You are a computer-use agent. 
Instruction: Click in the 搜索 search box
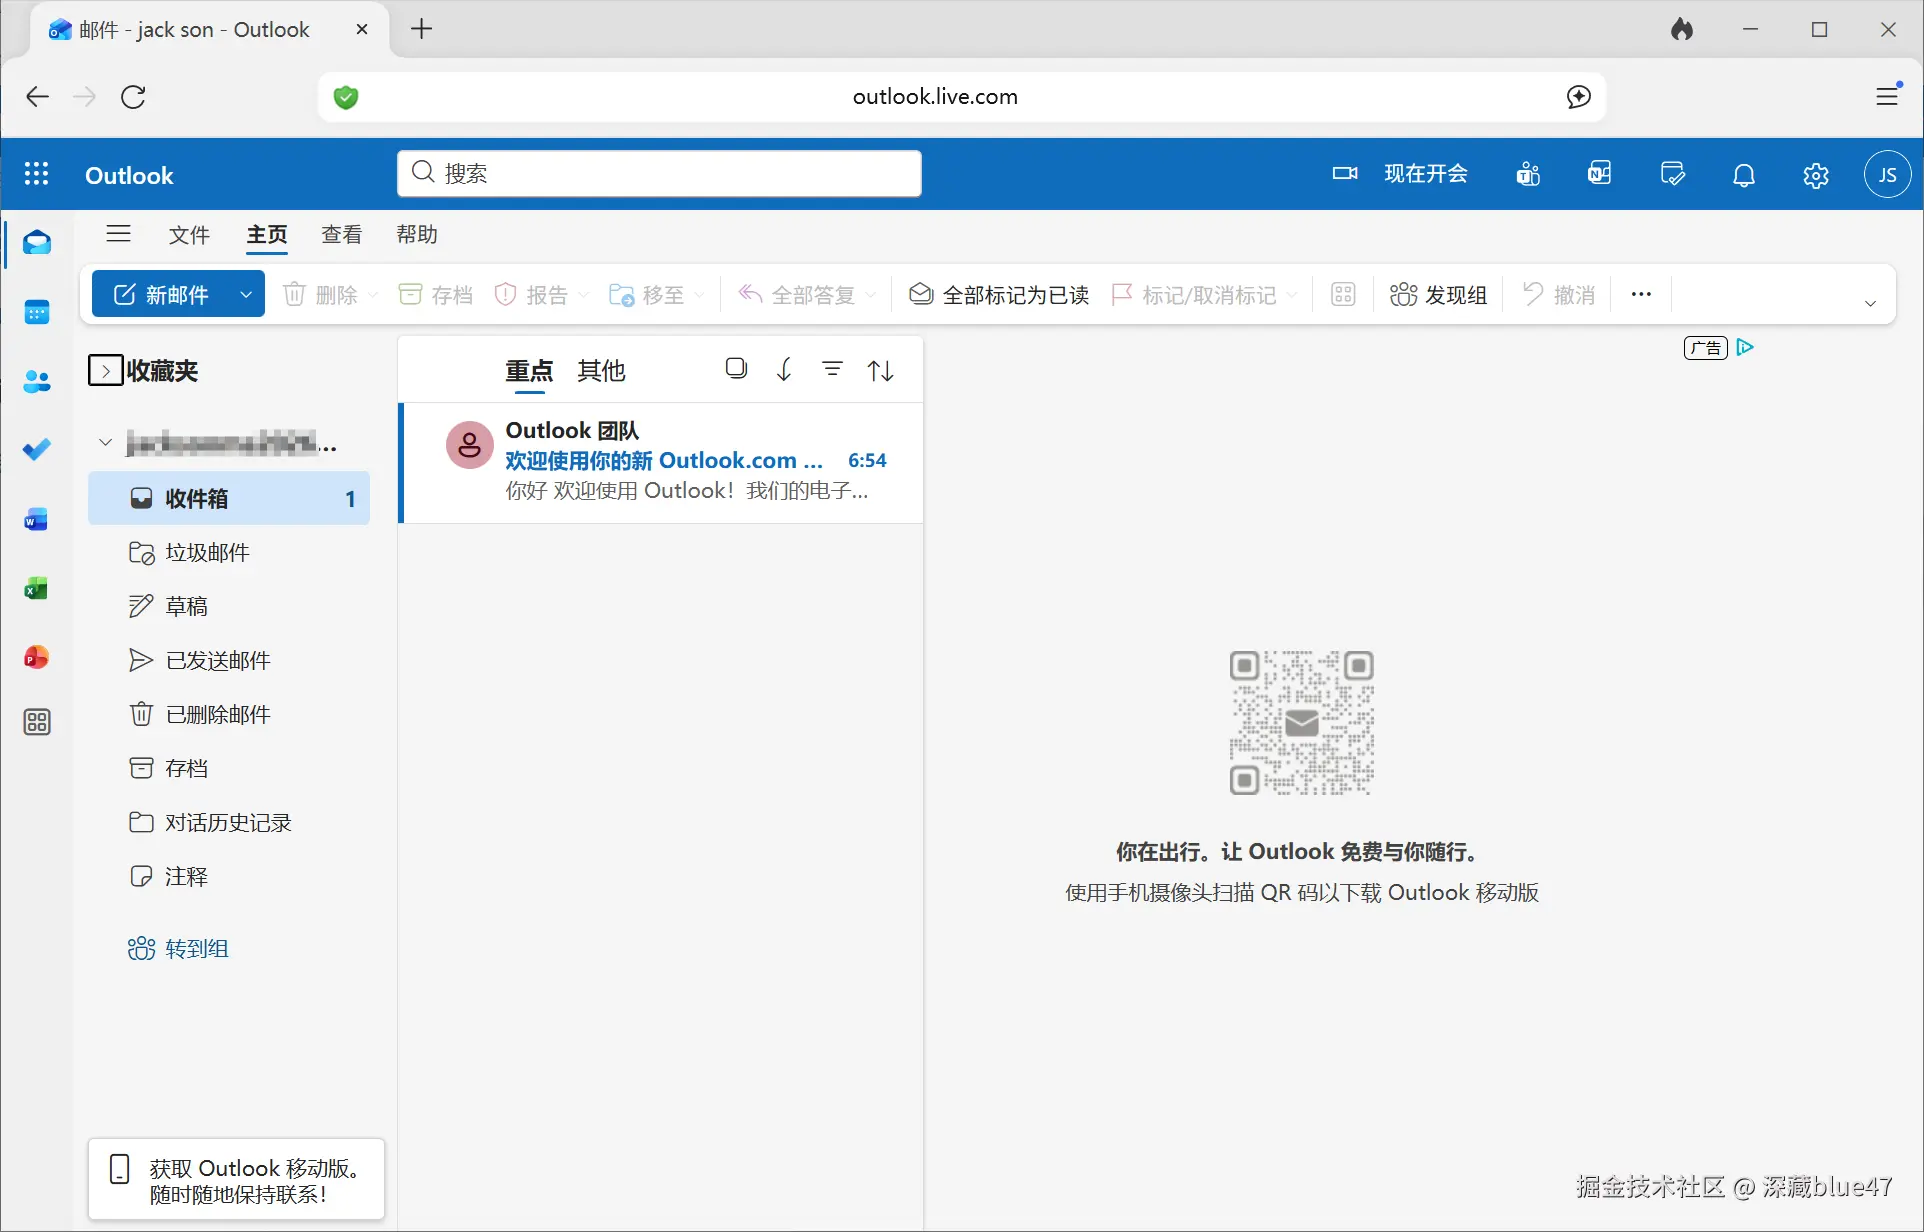point(660,173)
